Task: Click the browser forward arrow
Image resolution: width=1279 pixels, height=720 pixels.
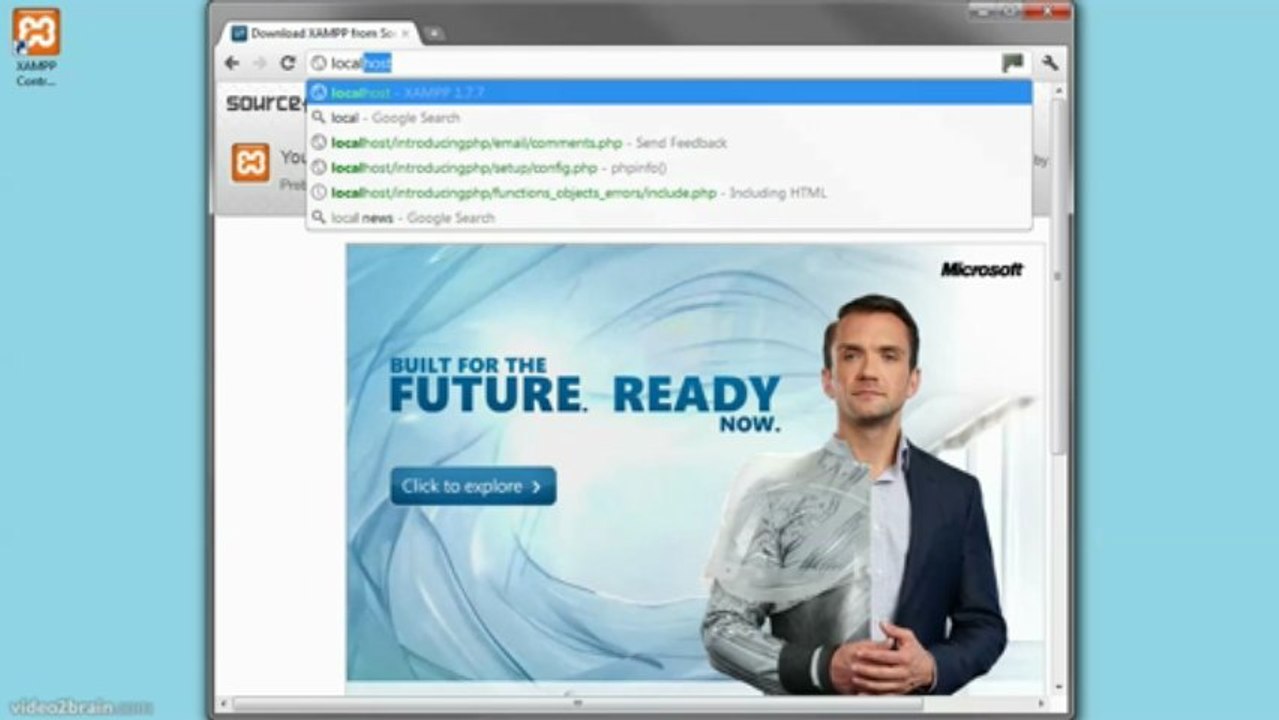Action: pyautogui.click(x=260, y=63)
